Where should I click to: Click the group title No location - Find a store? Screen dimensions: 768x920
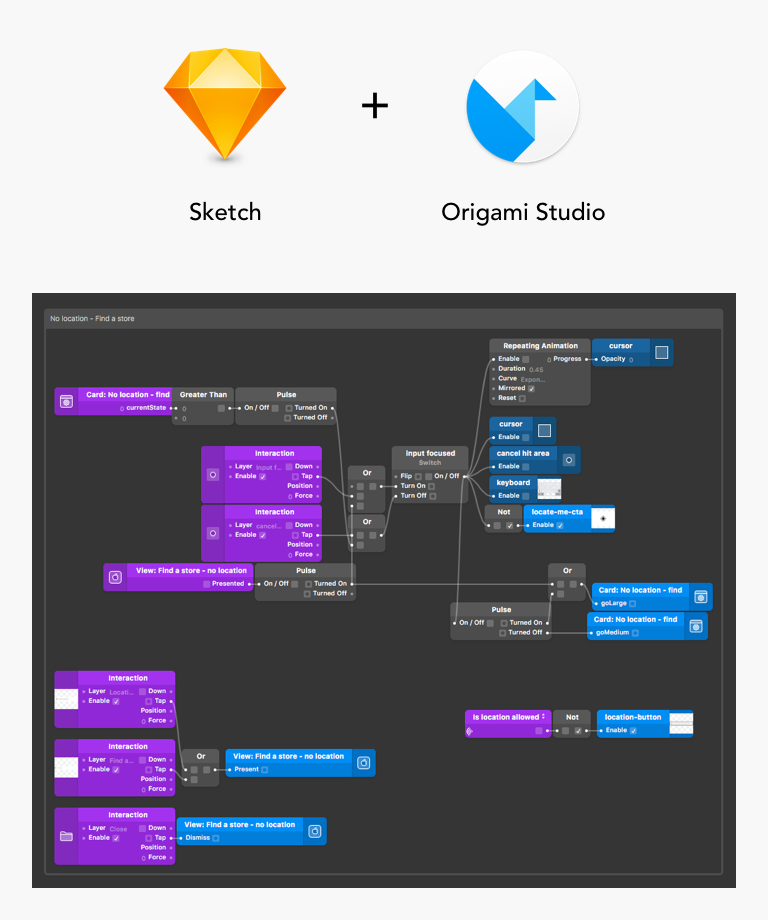92,319
